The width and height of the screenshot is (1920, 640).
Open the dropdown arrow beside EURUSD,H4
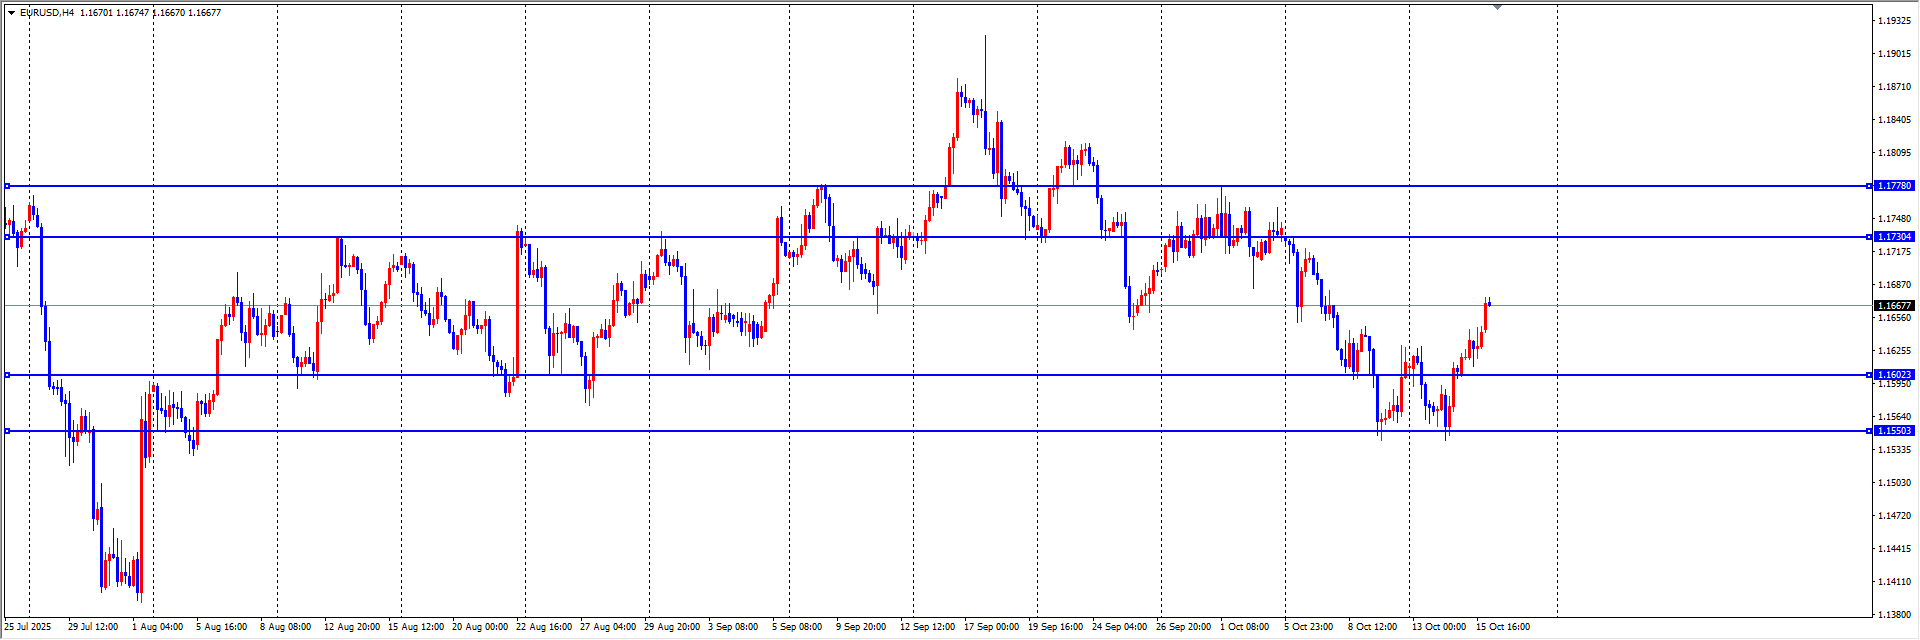(11, 13)
